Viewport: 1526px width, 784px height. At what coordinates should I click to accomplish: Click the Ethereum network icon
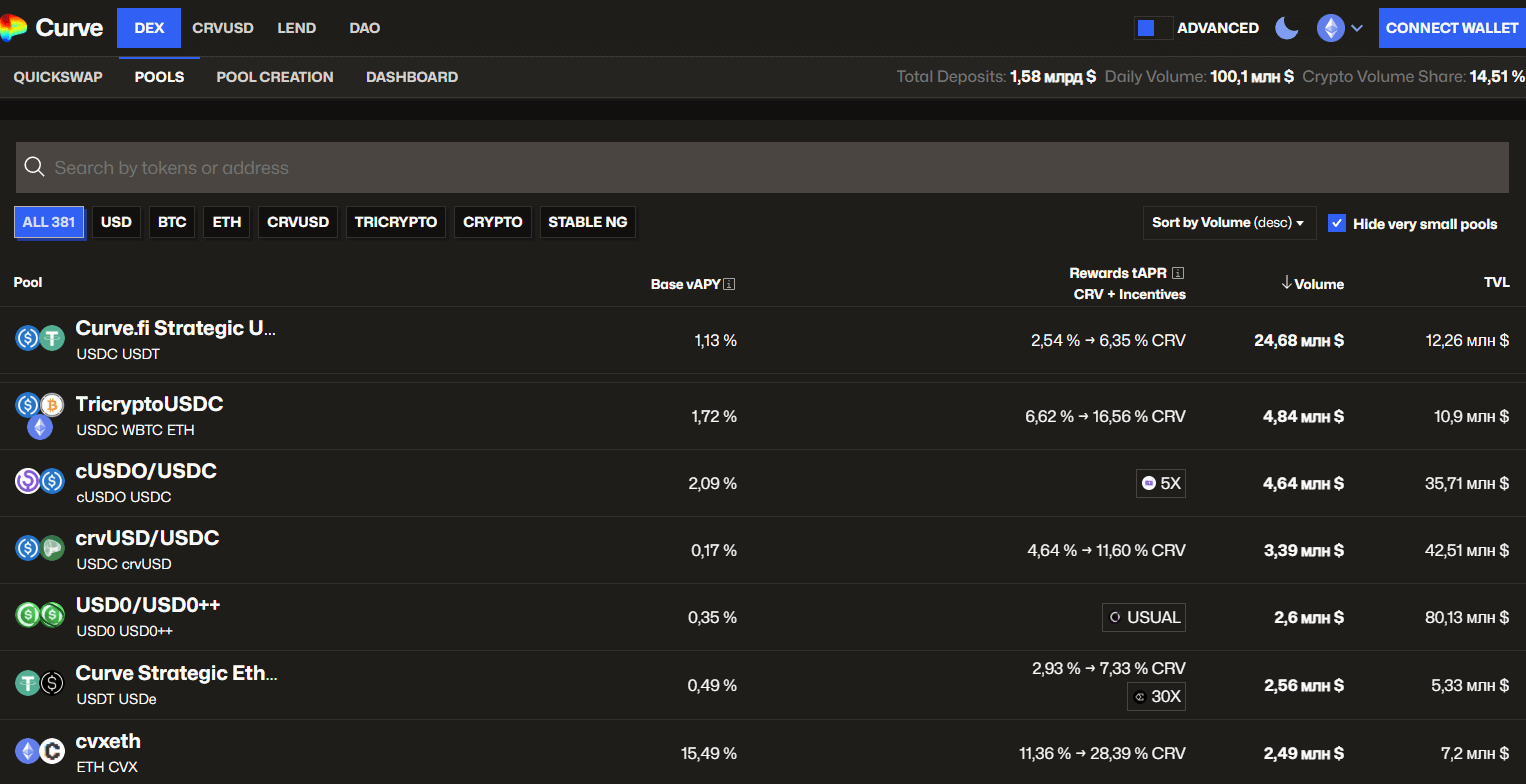1330,28
